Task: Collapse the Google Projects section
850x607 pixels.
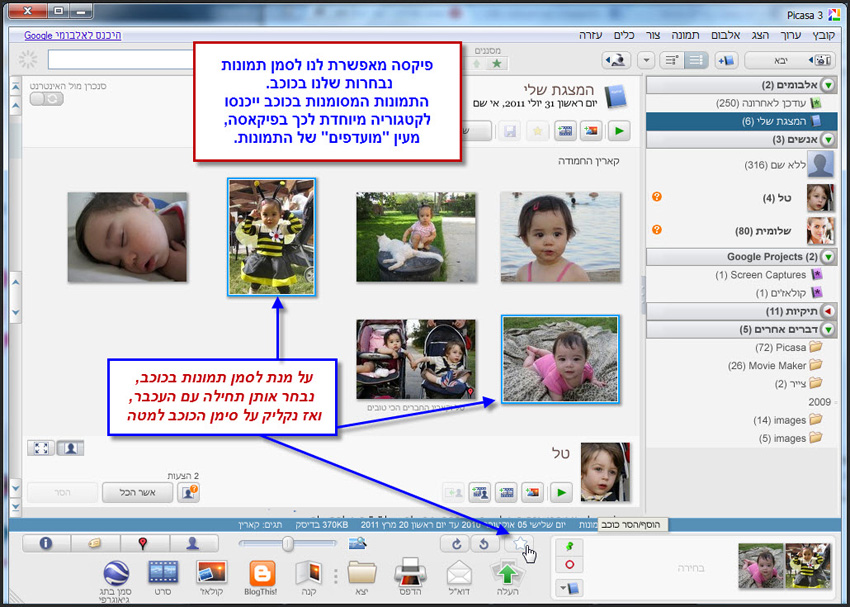Action: click(827, 257)
